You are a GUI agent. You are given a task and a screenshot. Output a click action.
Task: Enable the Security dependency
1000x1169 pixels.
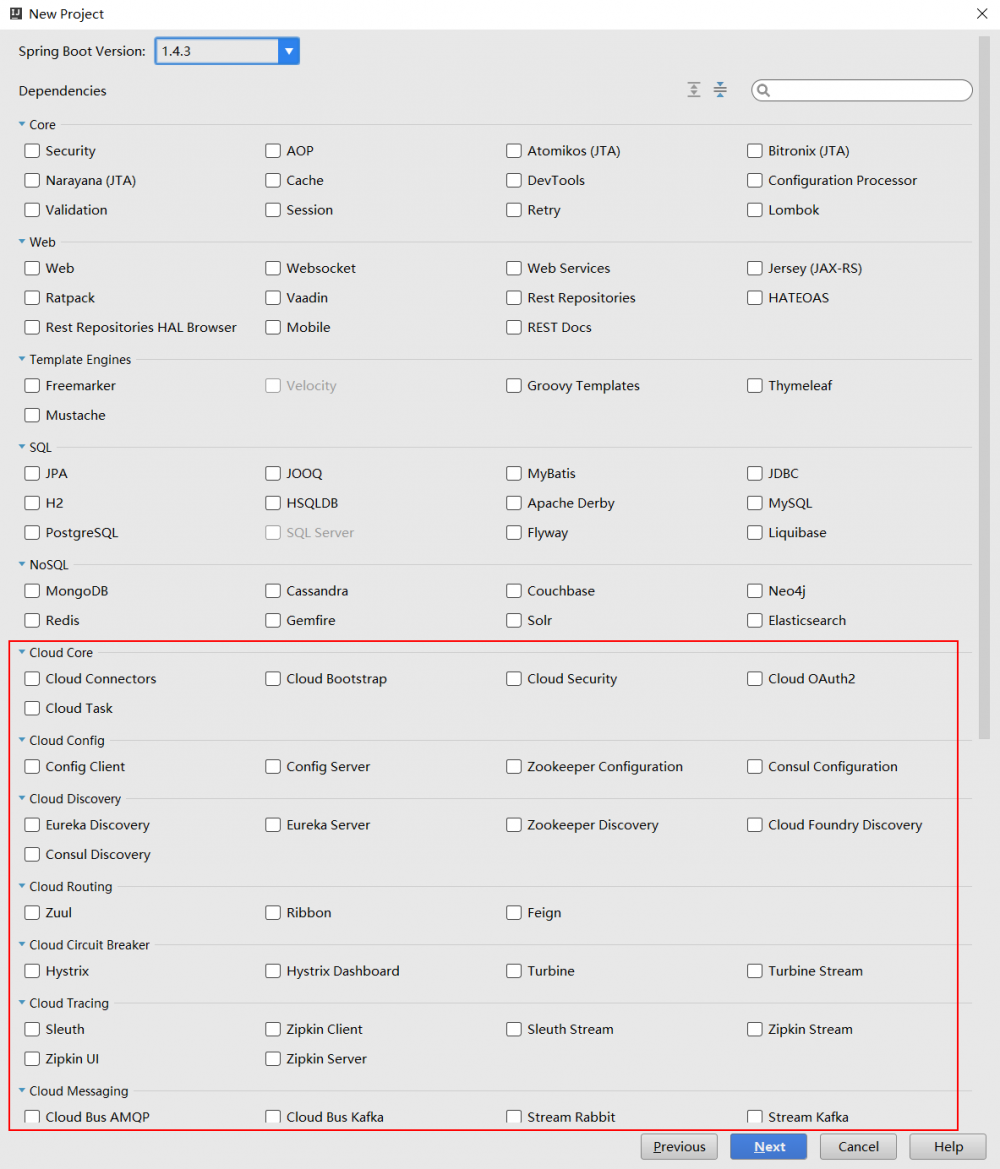pos(31,151)
